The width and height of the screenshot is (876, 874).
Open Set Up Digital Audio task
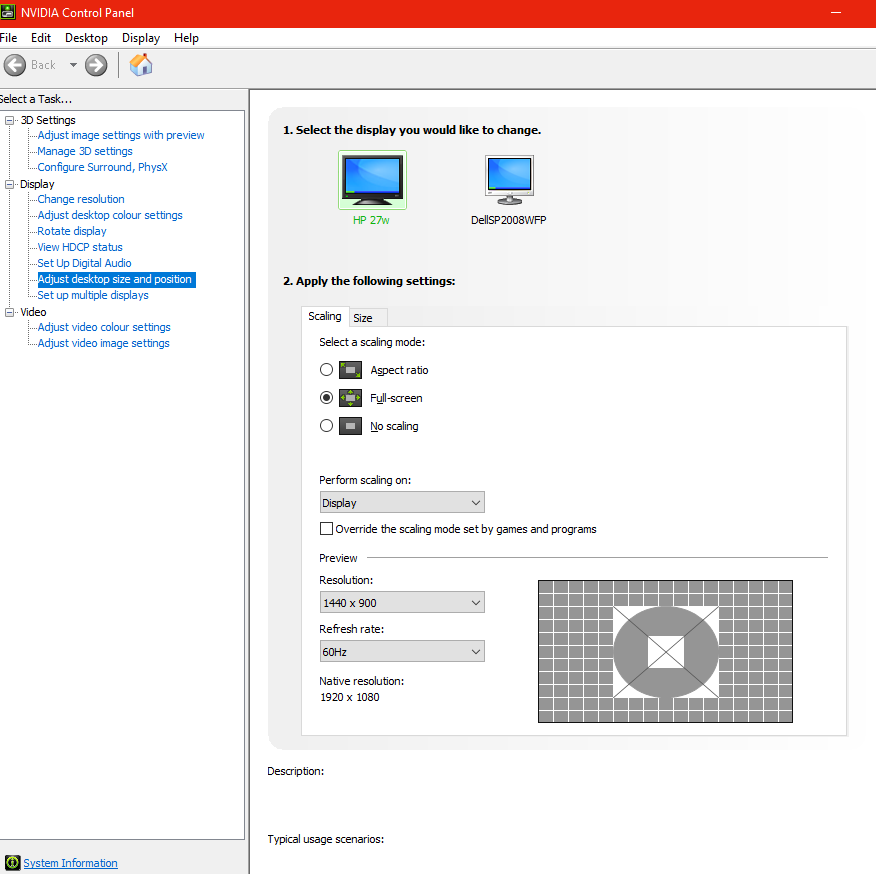tap(84, 263)
